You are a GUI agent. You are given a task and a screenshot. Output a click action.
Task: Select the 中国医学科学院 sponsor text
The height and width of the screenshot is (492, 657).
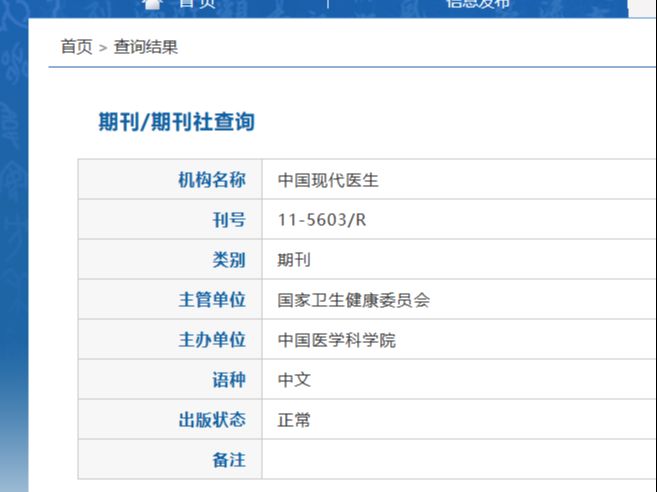pyautogui.click(x=336, y=340)
